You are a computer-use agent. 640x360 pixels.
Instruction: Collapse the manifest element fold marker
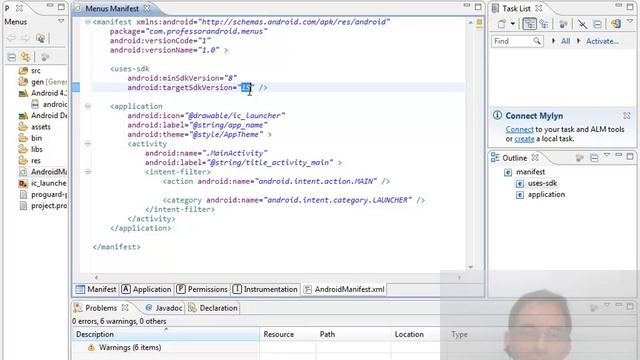click(x=87, y=22)
